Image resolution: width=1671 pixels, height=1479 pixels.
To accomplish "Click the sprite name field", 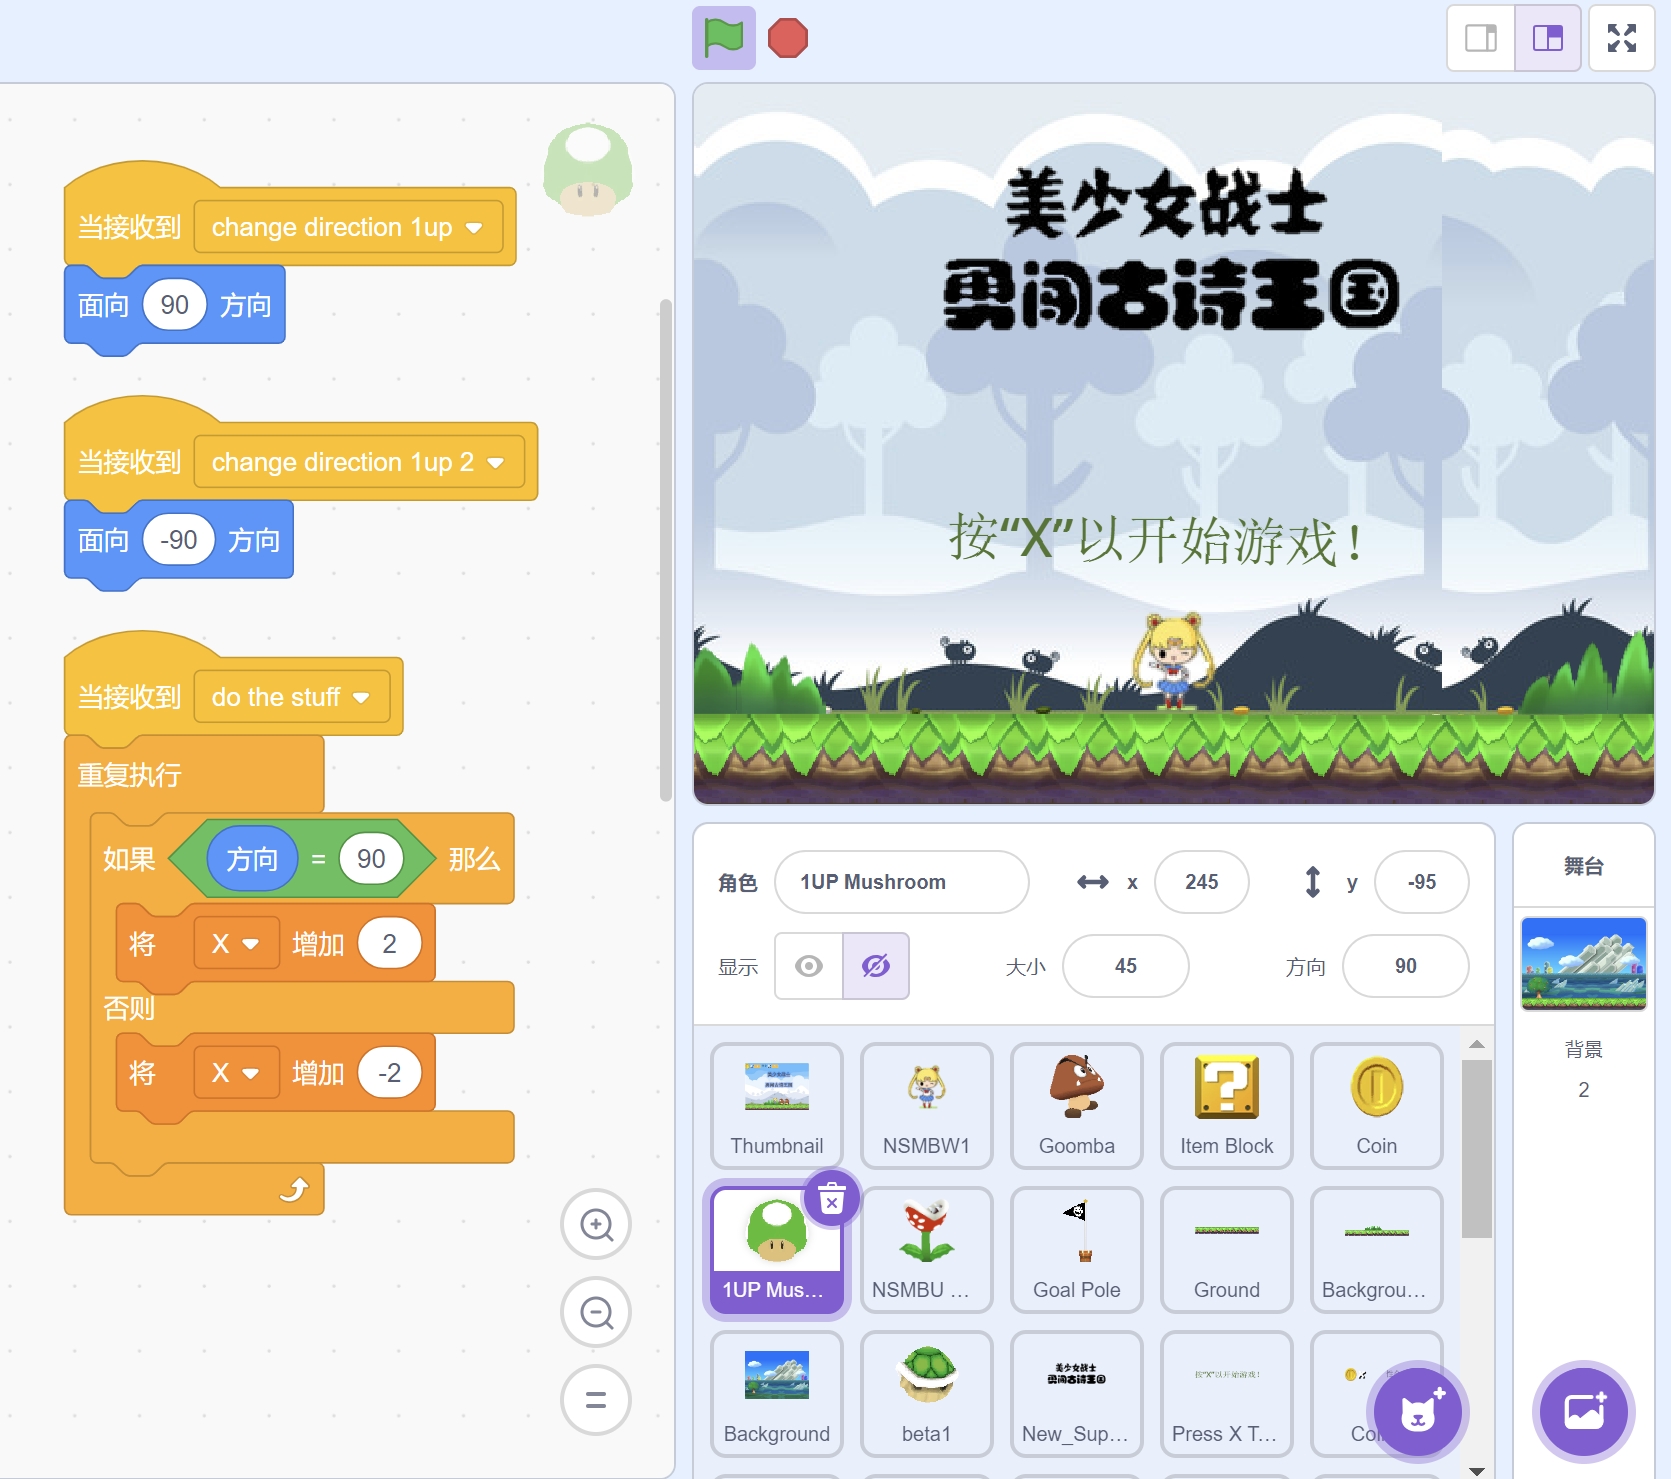I will point(901,882).
